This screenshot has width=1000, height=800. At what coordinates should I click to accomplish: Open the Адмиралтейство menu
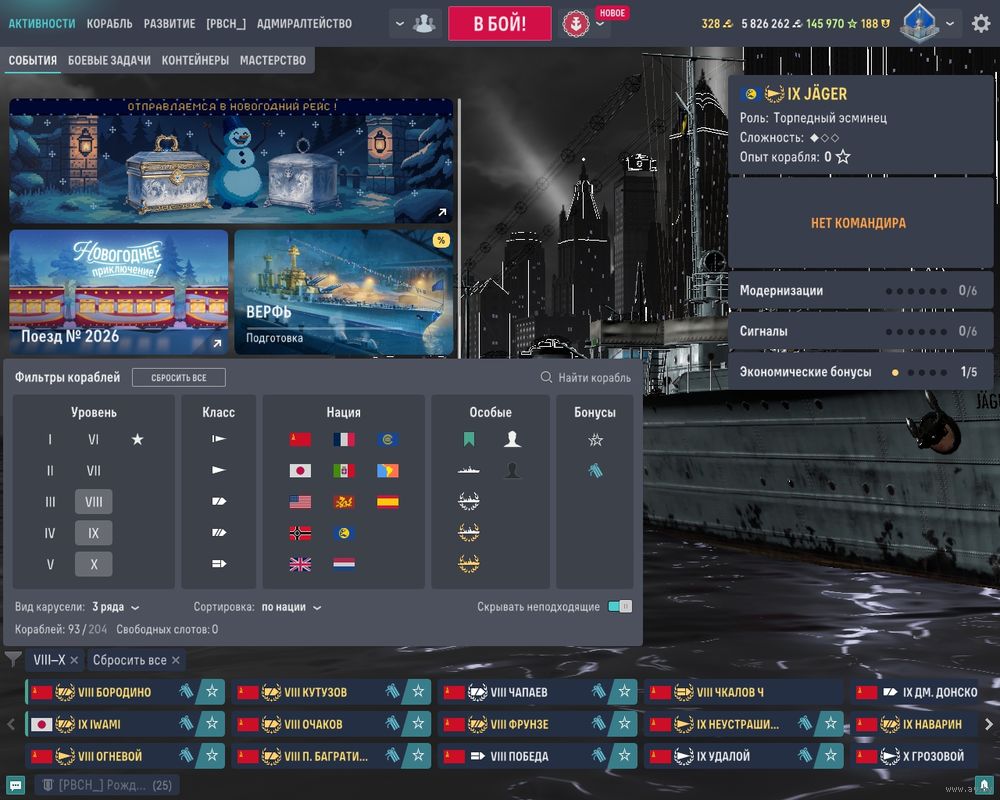tap(304, 23)
